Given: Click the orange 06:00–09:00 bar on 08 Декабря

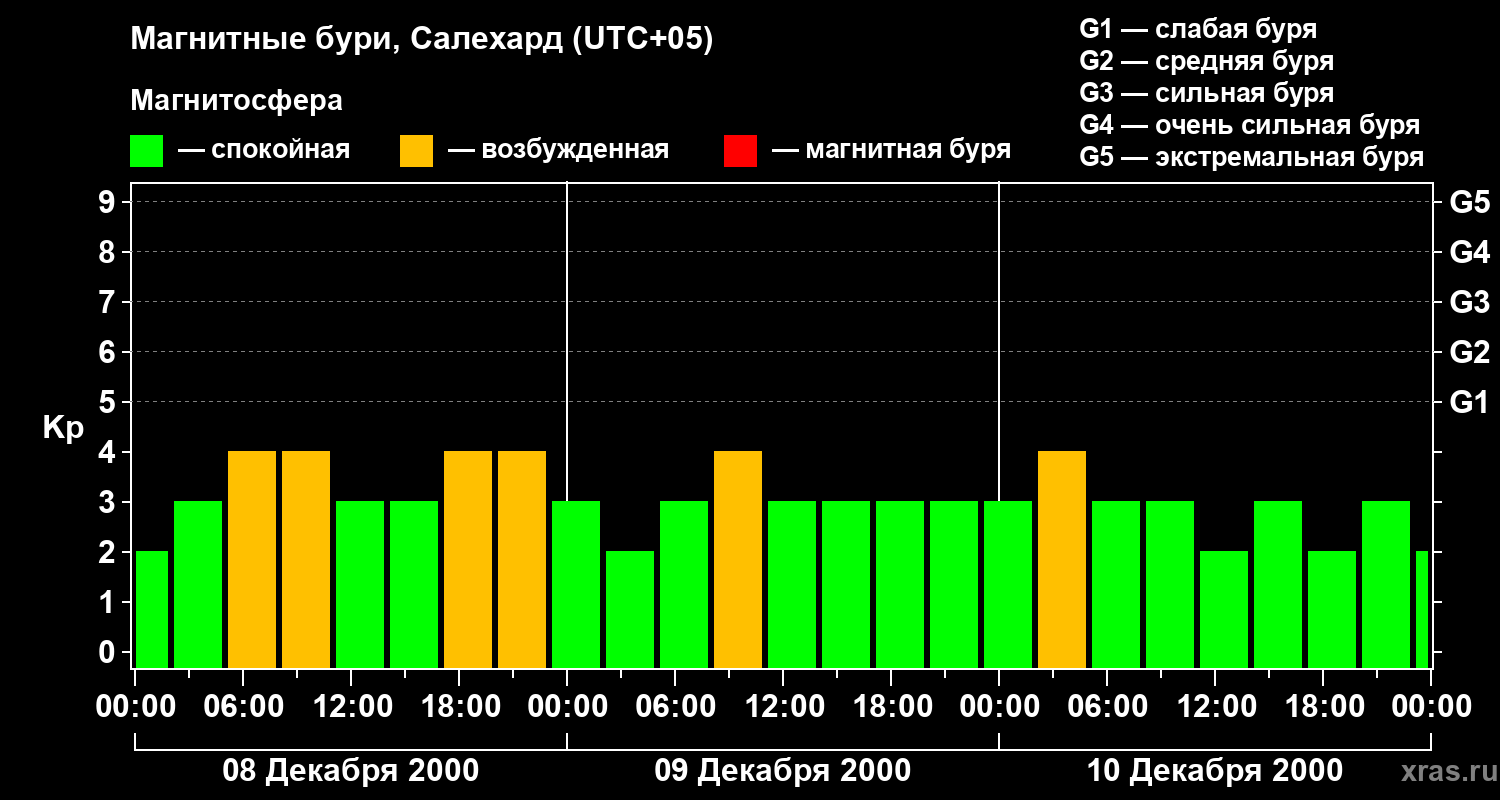Looking at the screenshot, I should (x=252, y=559).
